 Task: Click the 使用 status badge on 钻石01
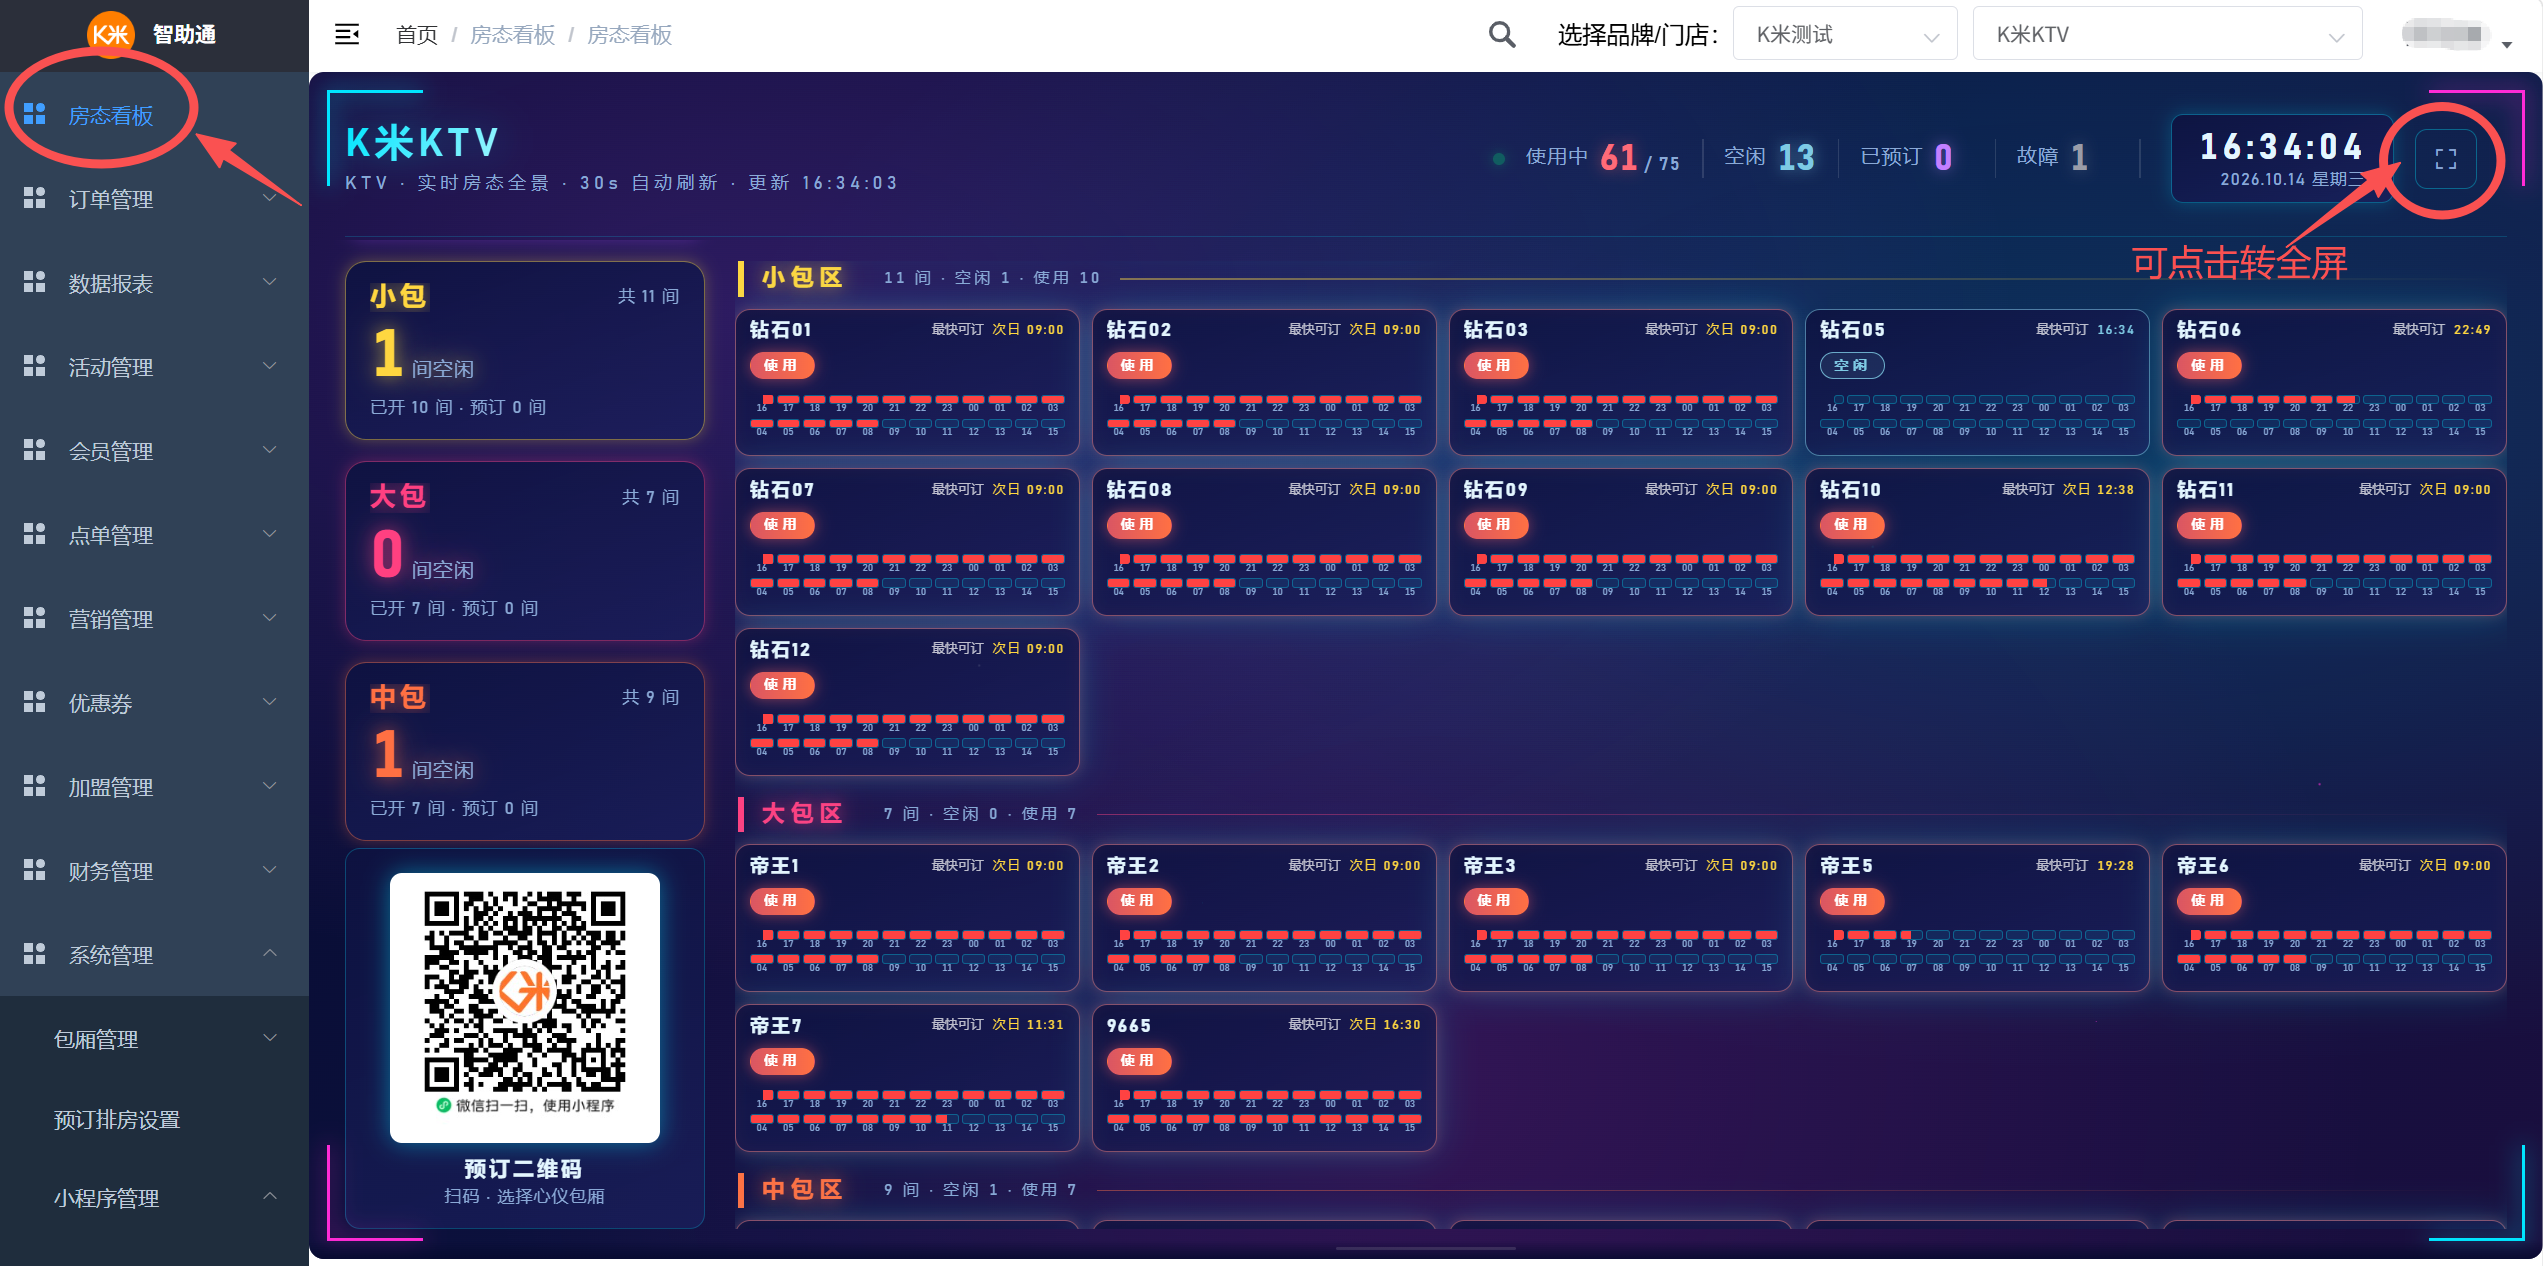pos(782,365)
